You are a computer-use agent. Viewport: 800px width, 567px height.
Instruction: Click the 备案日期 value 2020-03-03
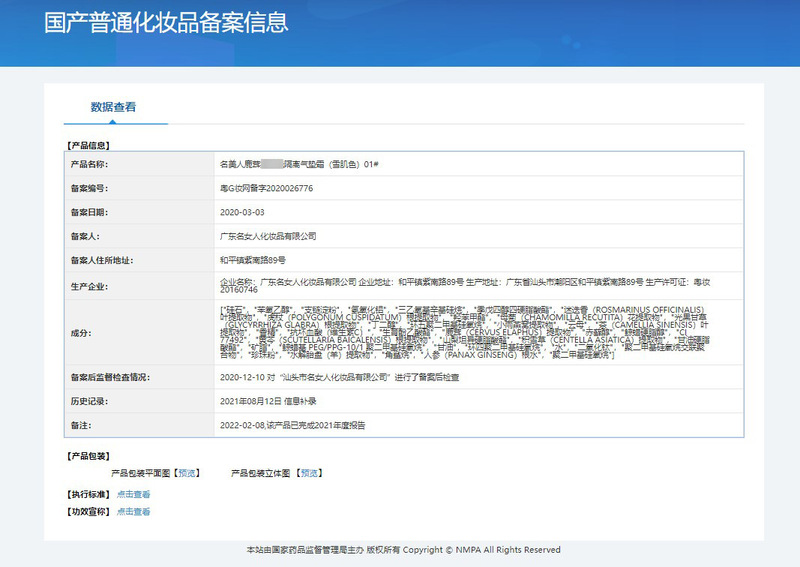pyautogui.click(x=241, y=212)
